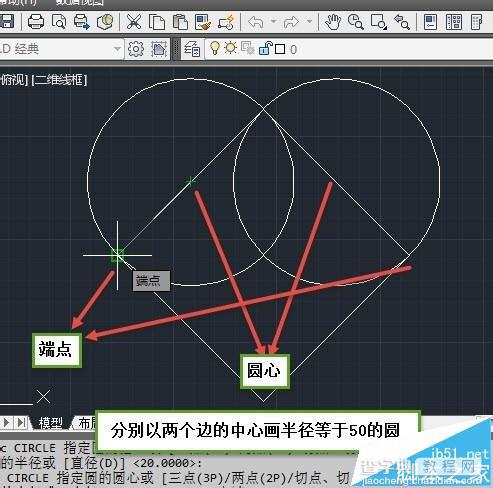Activate the Pan hand tool
493x488 pixels.
pos(333,22)
